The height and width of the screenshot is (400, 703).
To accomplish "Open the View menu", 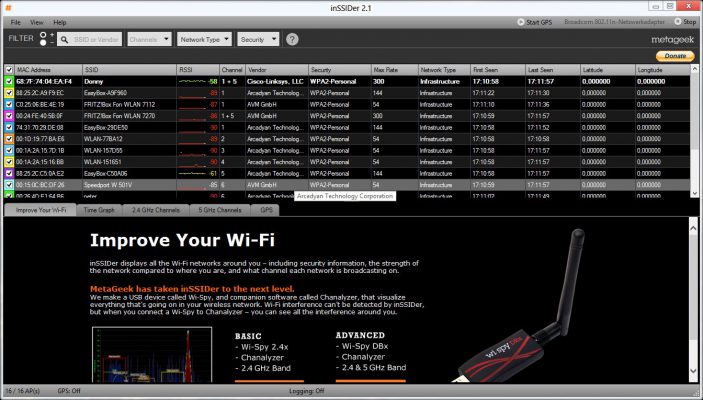I will point(36,22).
